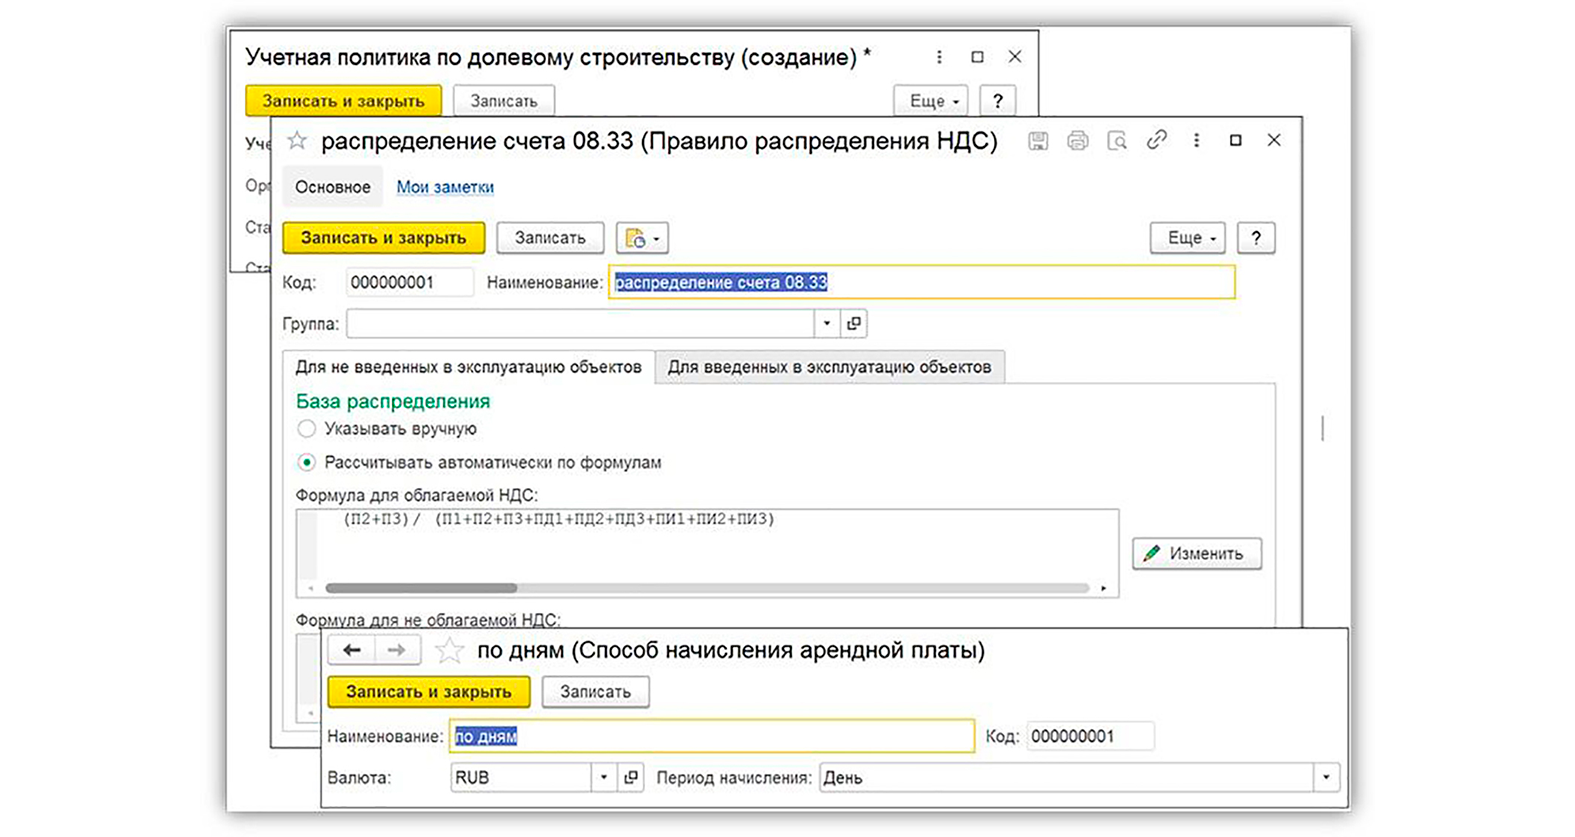This screenshot has width=1575, height=837.
Task: Click the База распределения heading
Action: (393, 401)
